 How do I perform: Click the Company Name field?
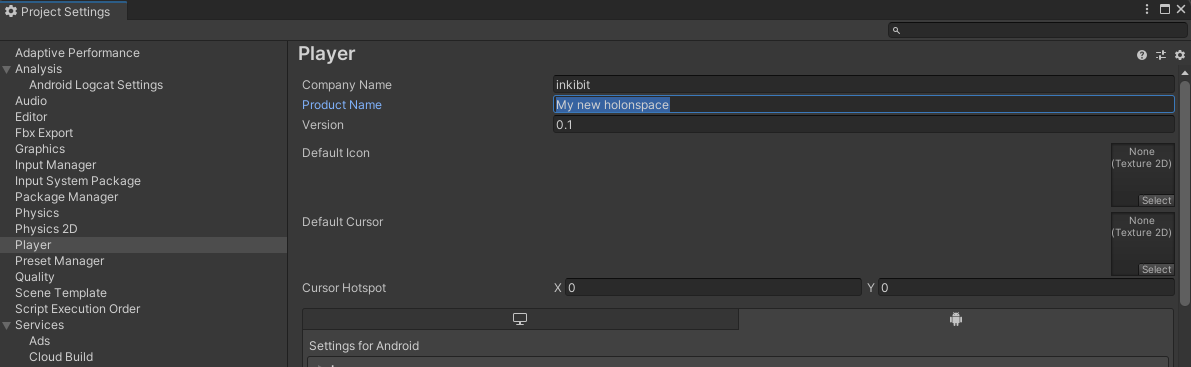click(864, 84)
